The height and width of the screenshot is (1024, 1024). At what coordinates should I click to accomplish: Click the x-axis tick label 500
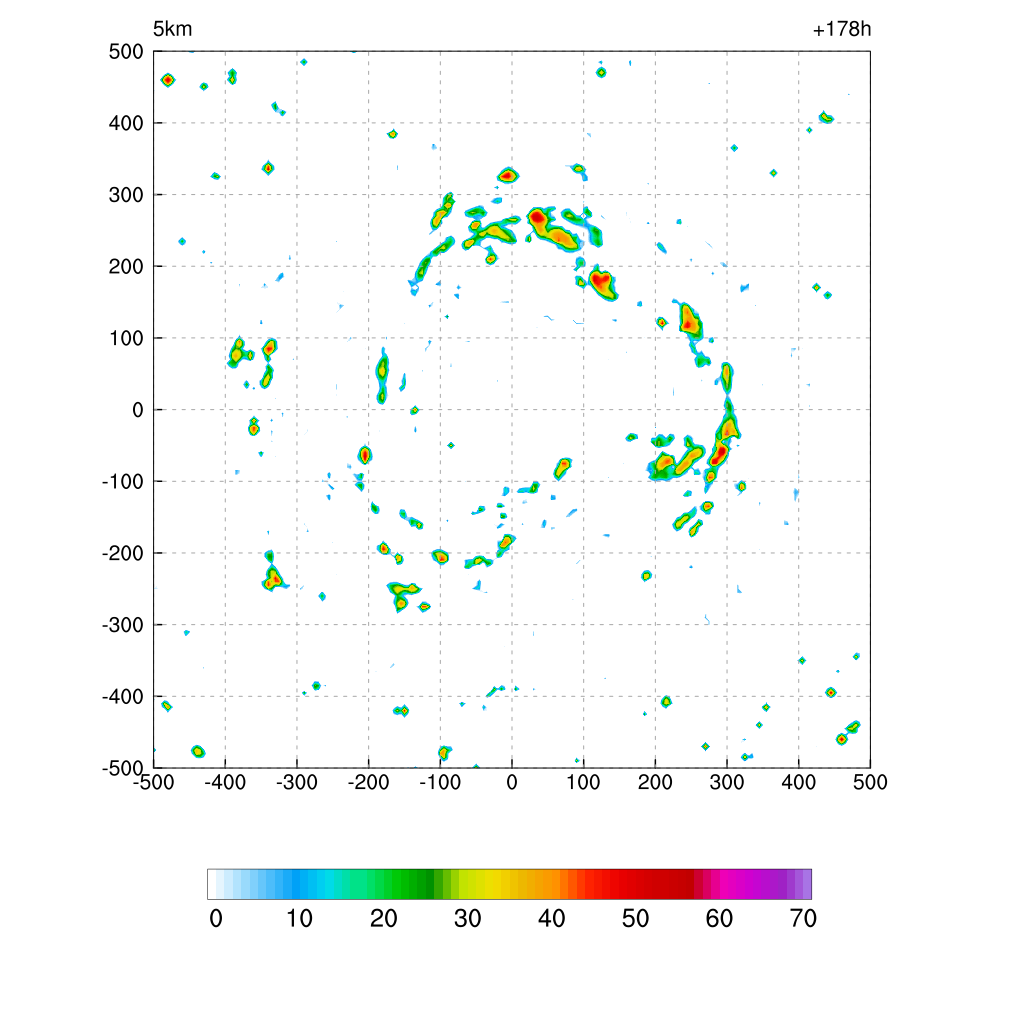click(x=870, y=782)
